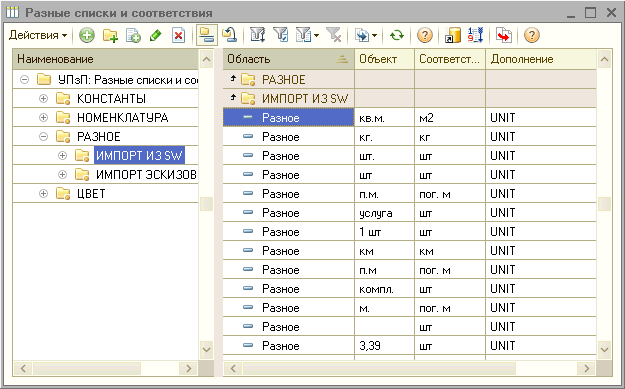
Task: Click the 1 шт object cell
Action: 384,232
